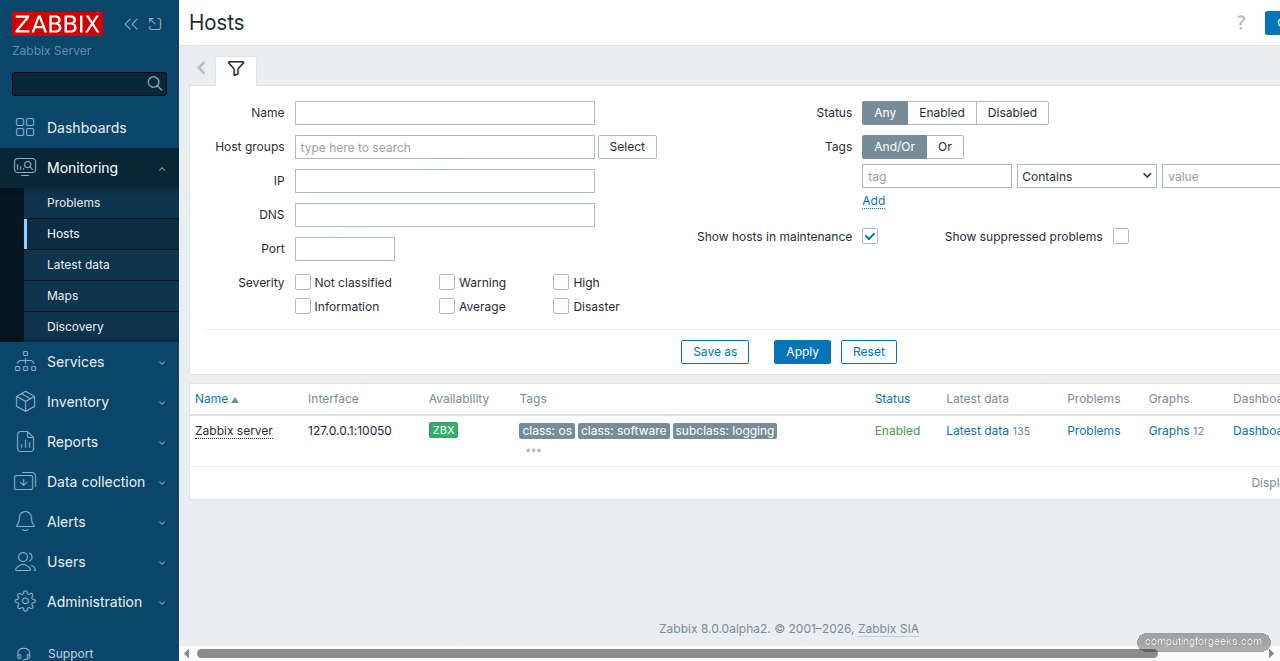The height and width of the screenshot is (661, 1280).
Task: Click the search magnifier in the sidebar
Action: pyautogui.click(x=155, y=83)
